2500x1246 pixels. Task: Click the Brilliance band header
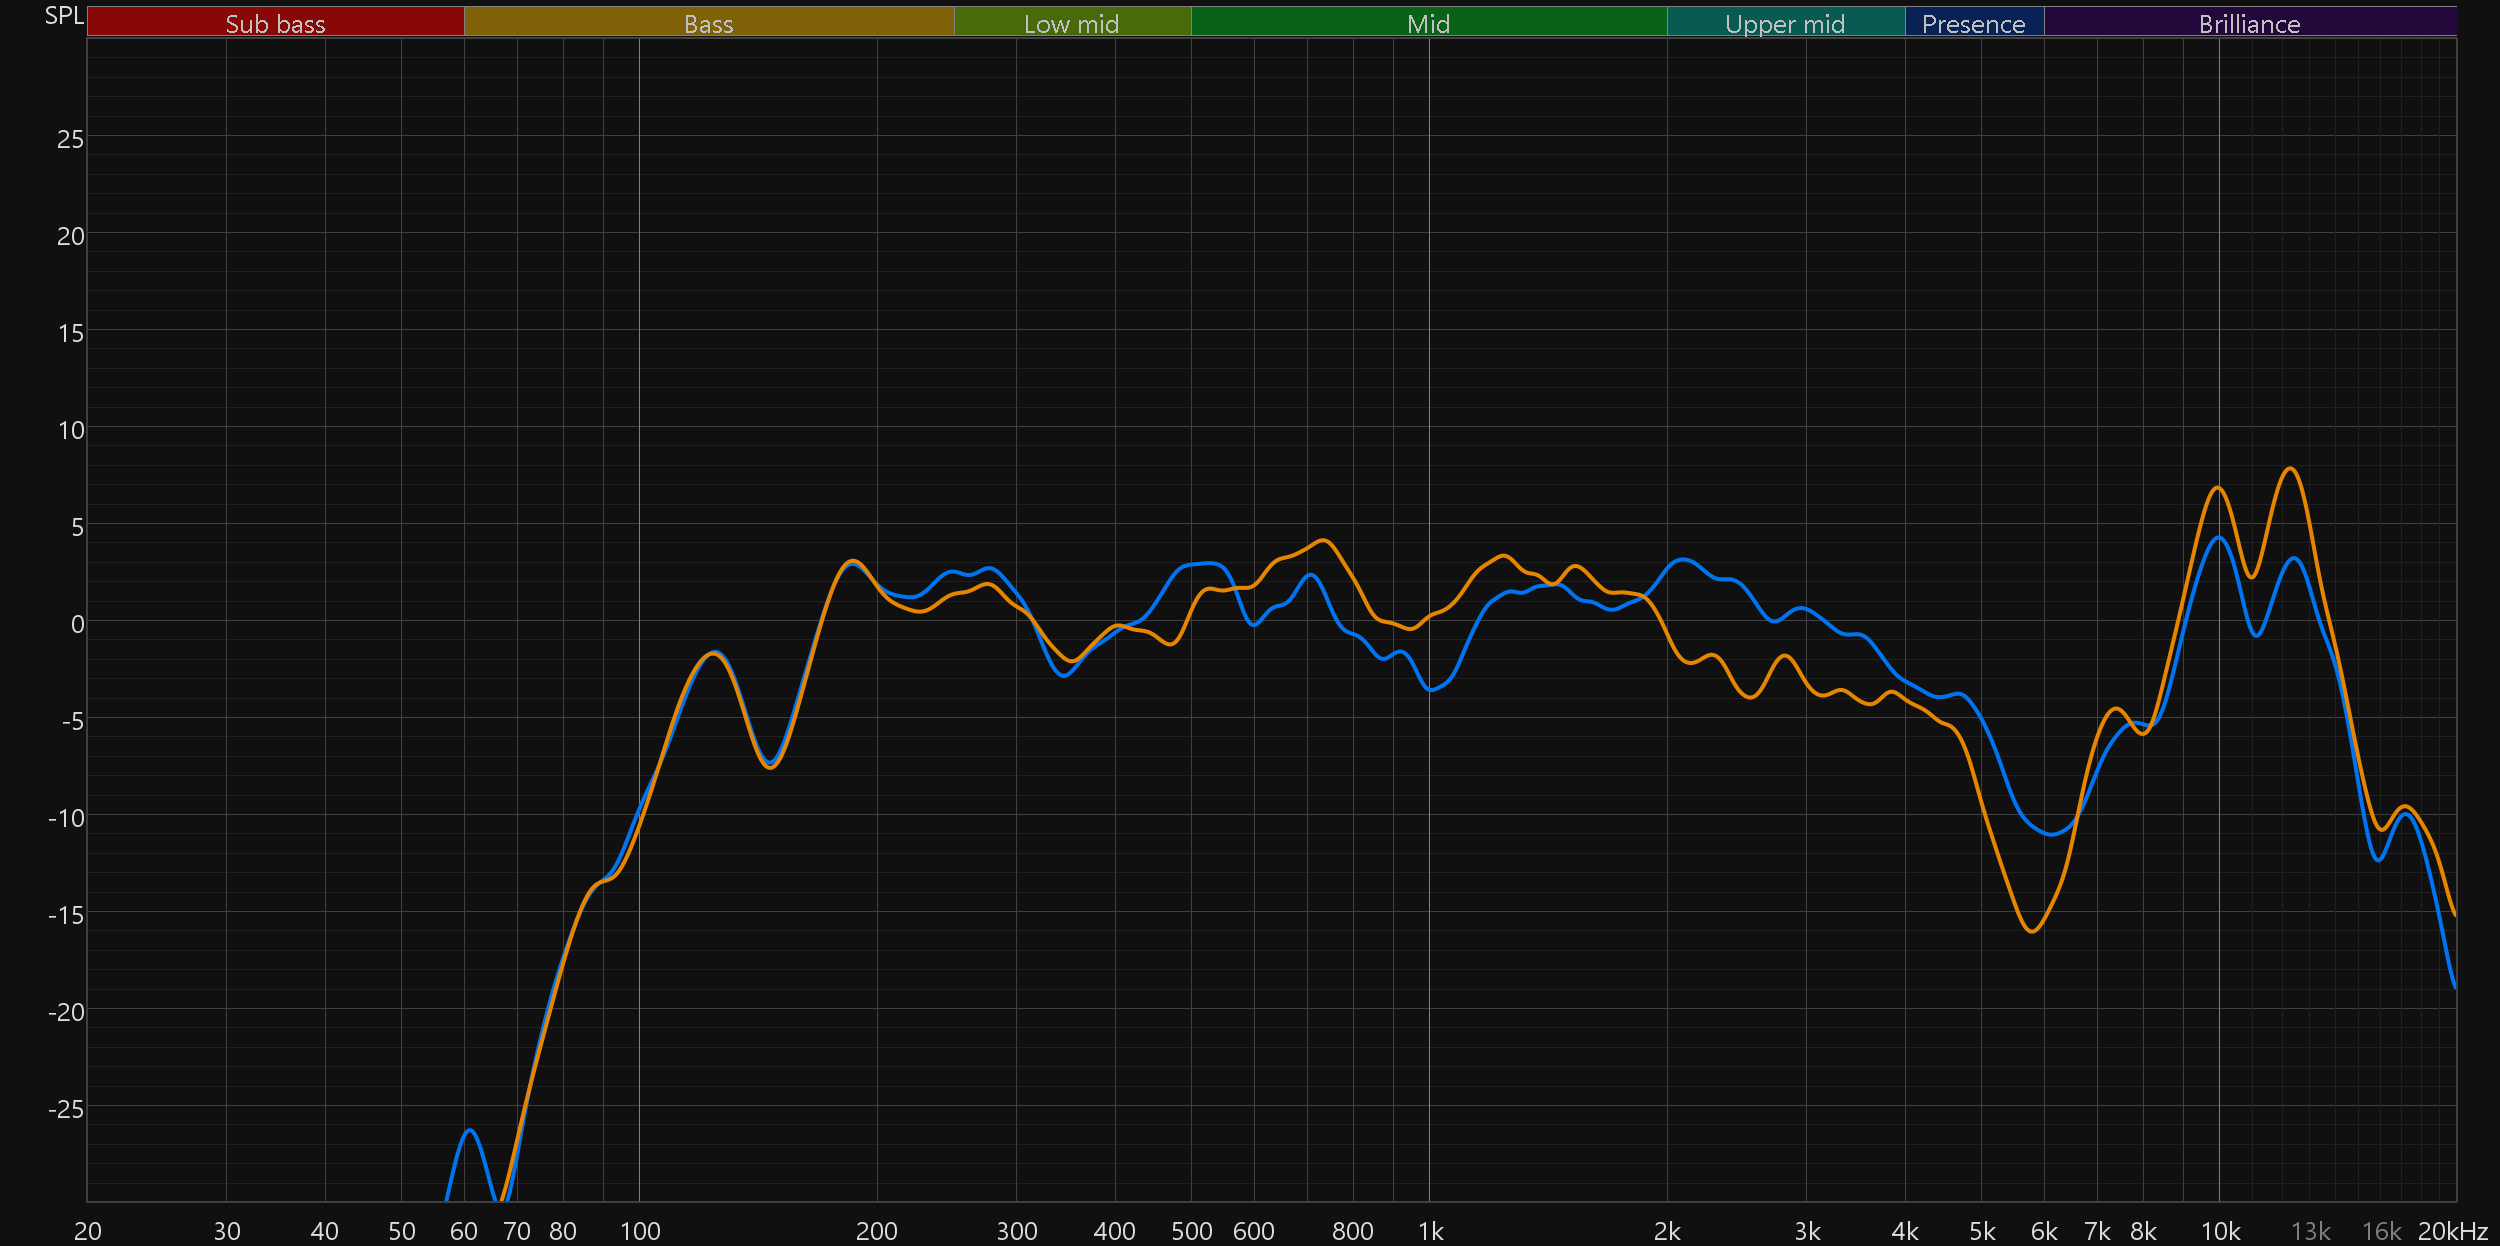click(x=2249, y=23)
